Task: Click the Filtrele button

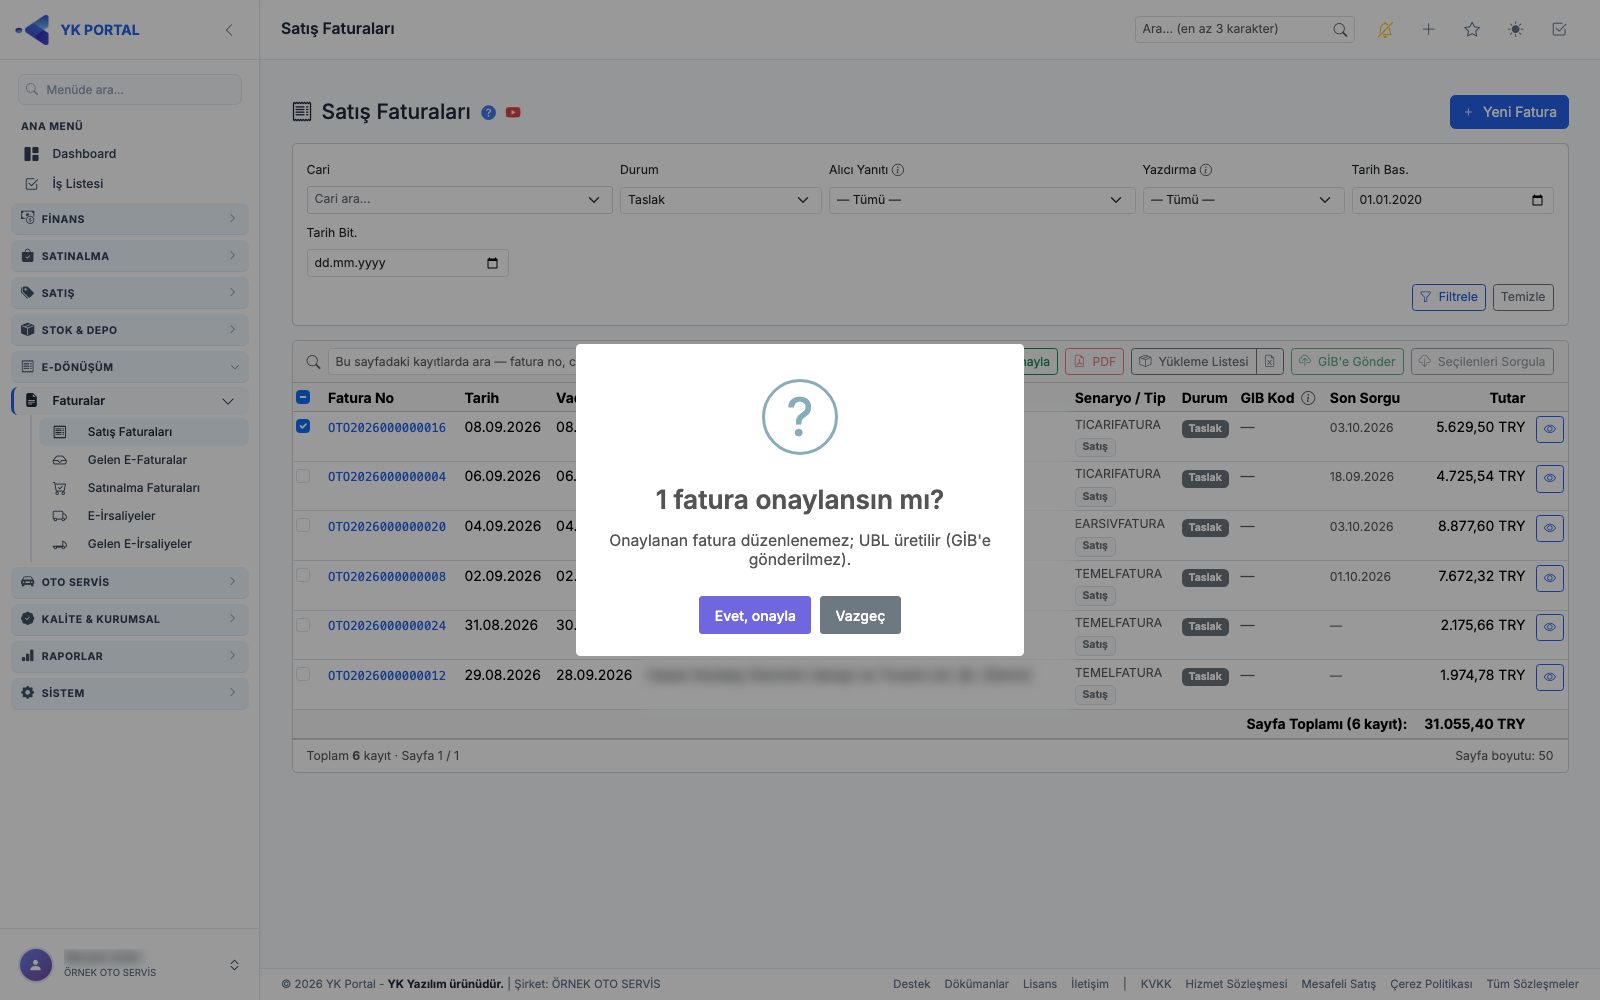Action: pyautogui.click(x=1448, y=297)
